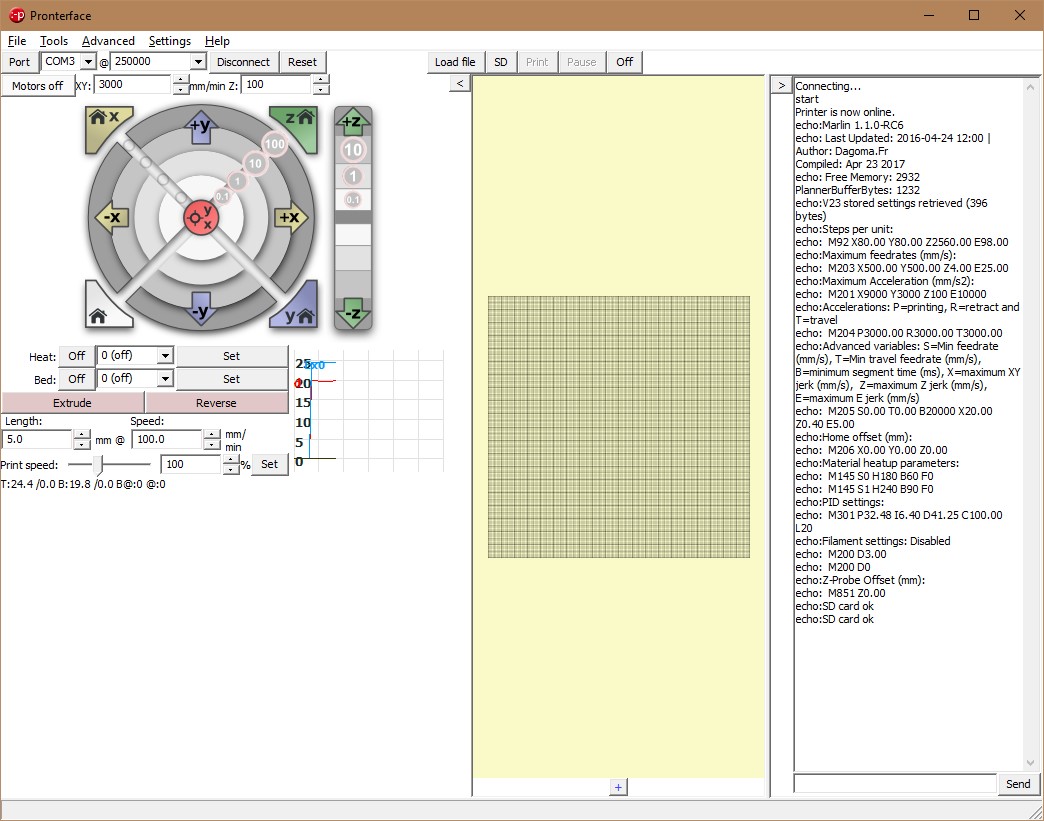Jog the printer in -X direction
The height and width of the screenshot is (821, 1044).
[x=109, y=217]
